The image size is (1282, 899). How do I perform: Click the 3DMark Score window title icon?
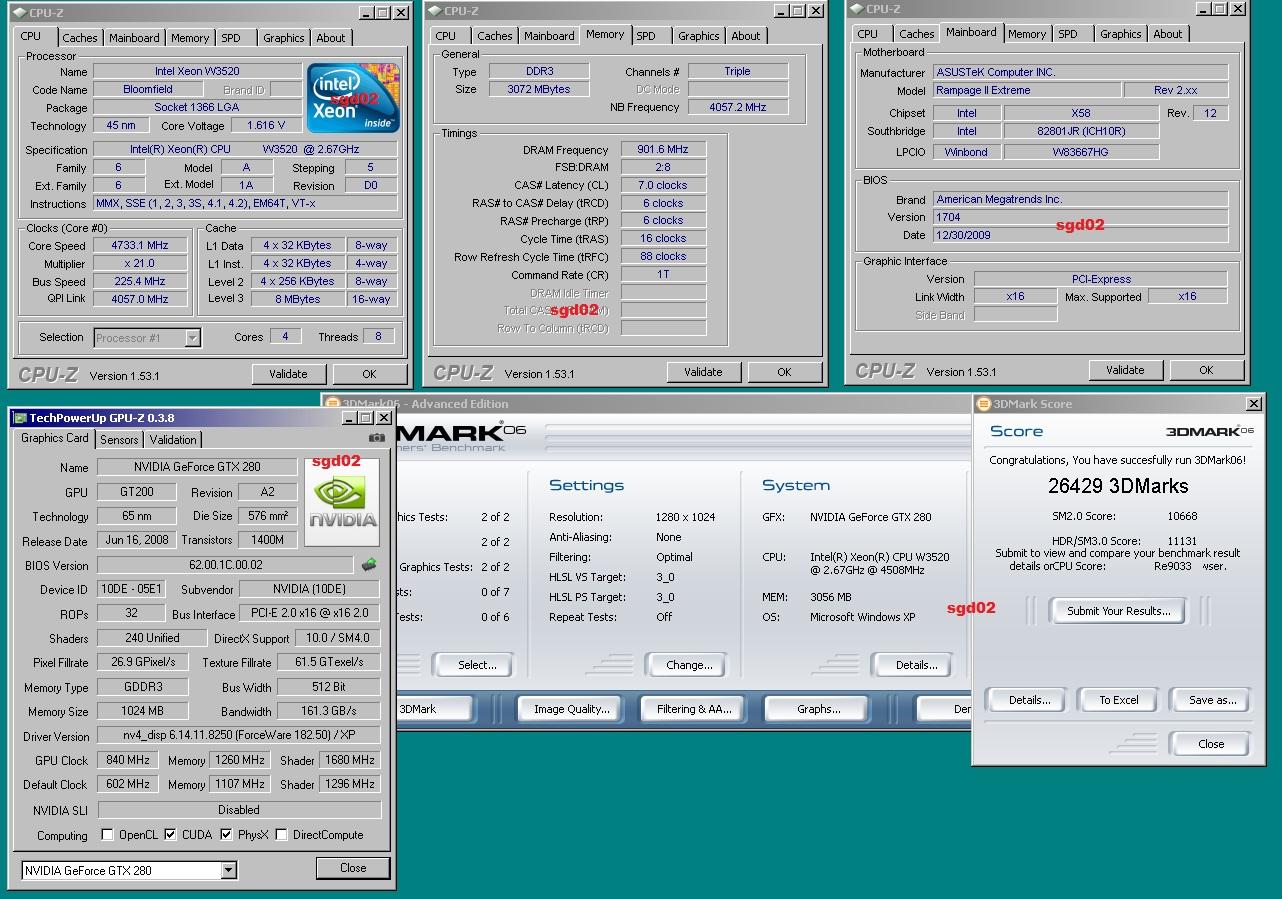pos(983,404)
